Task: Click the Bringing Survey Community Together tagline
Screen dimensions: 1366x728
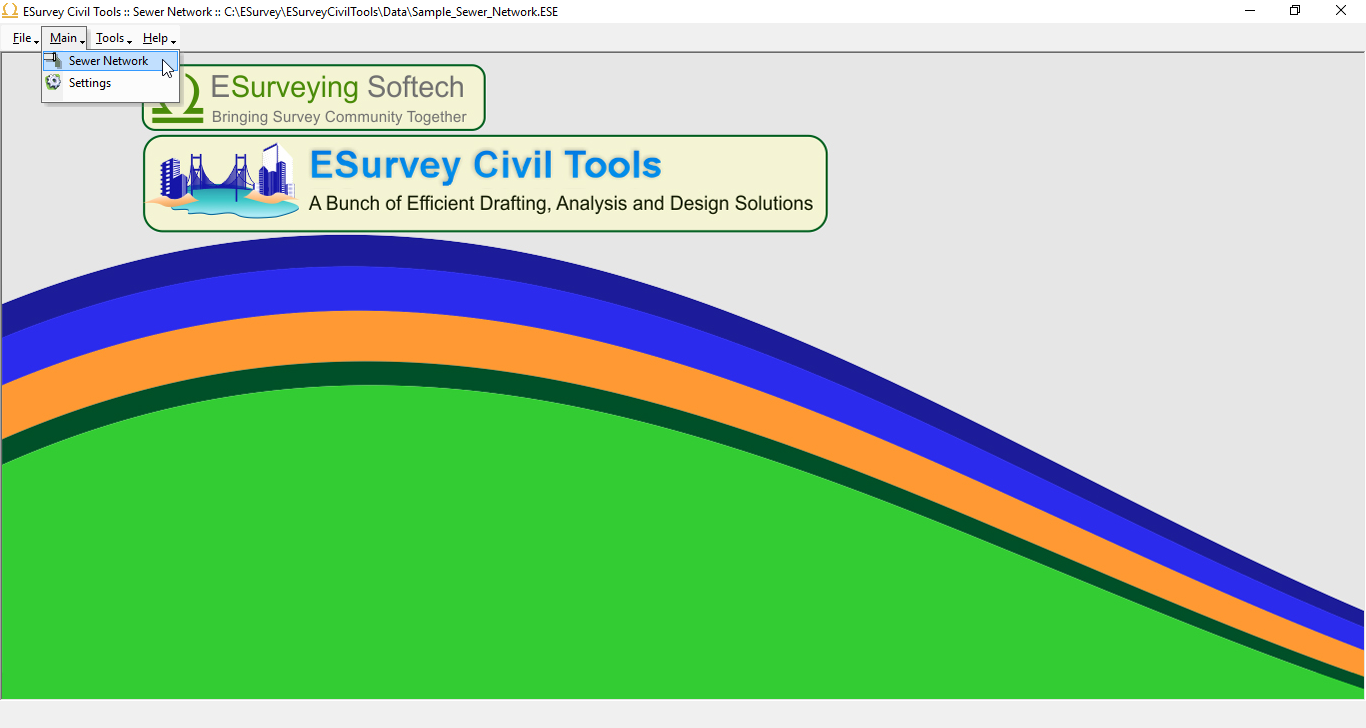Action: [339, 117]
